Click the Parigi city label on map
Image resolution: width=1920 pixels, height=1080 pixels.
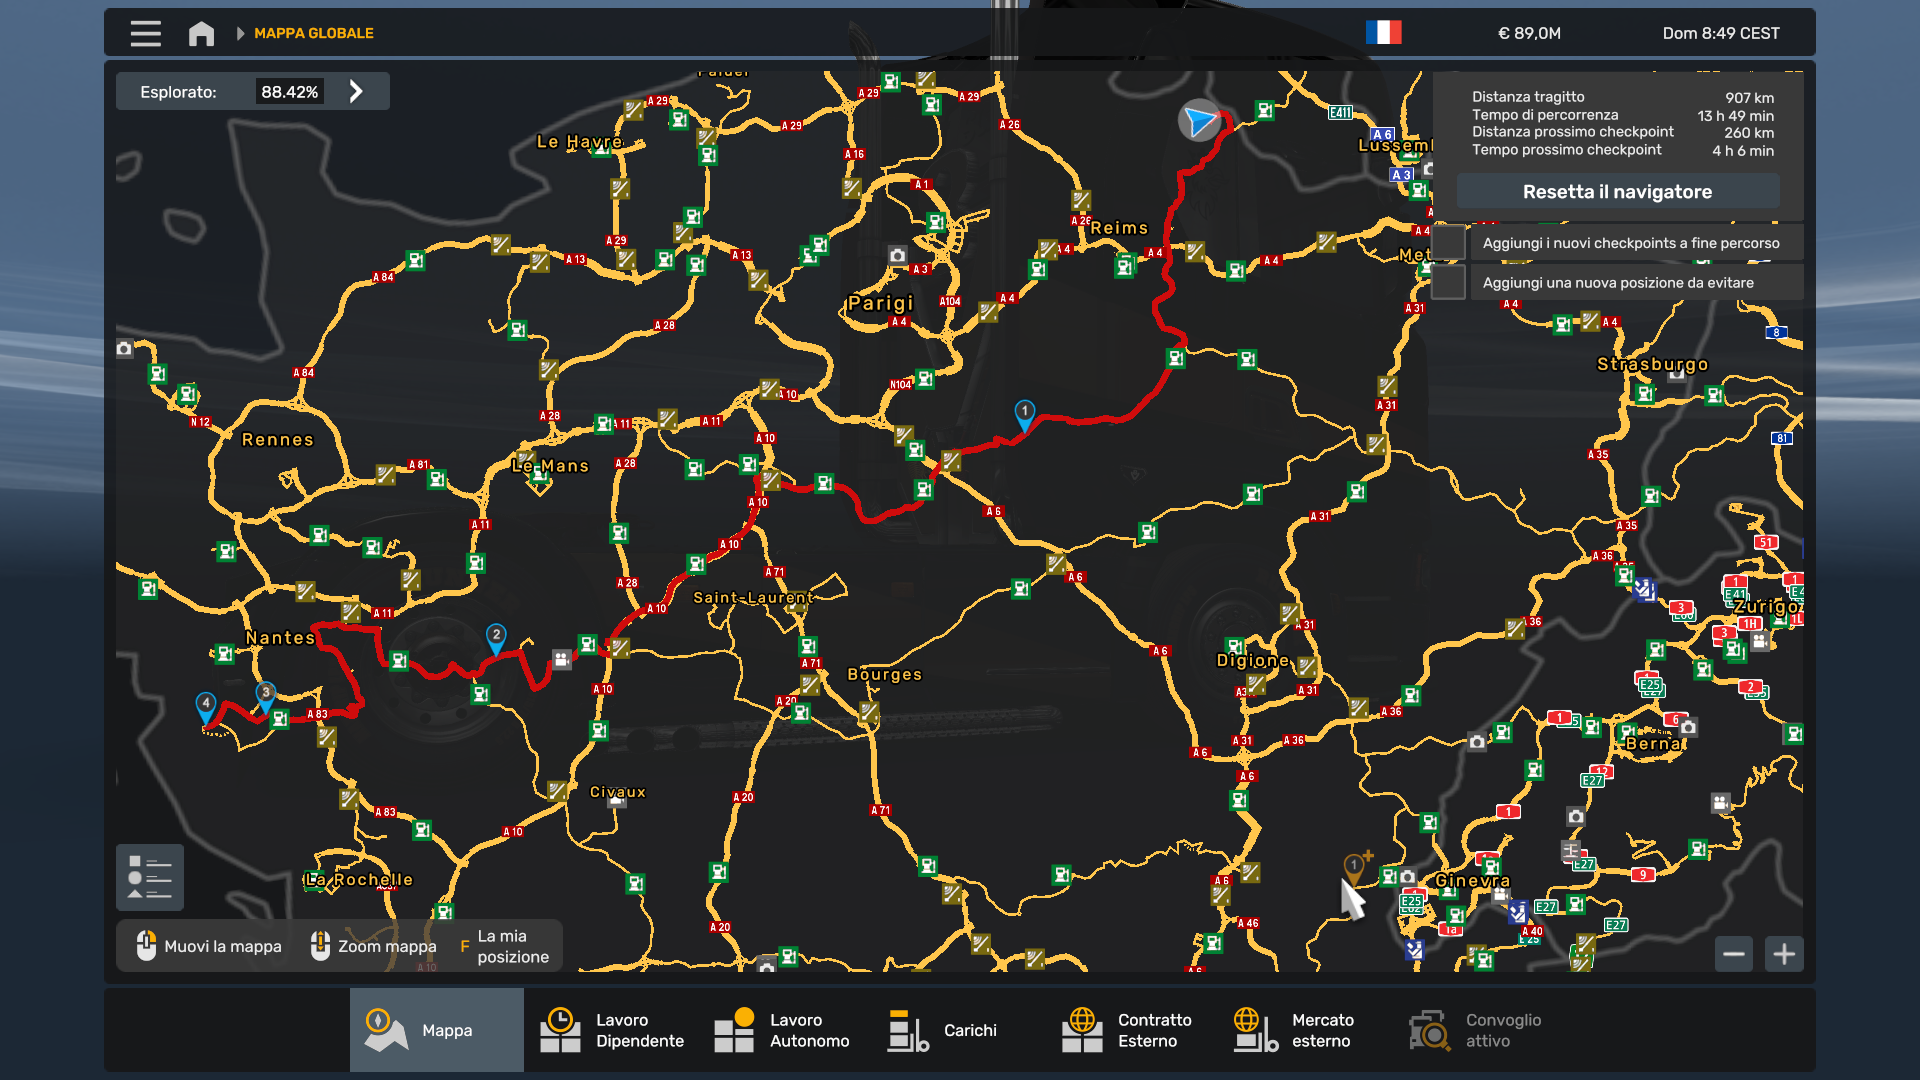point(880,303)
